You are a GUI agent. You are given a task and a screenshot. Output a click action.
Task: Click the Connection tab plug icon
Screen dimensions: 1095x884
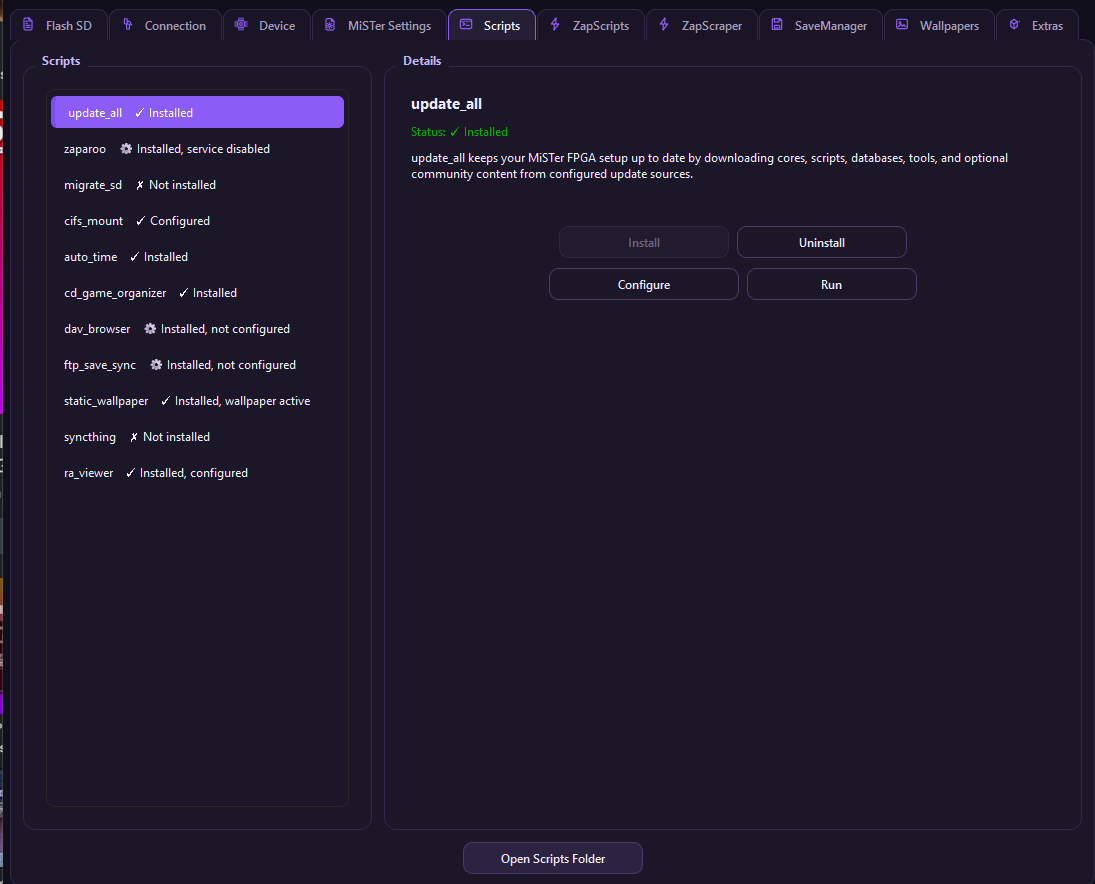click(x=127, y=24)
